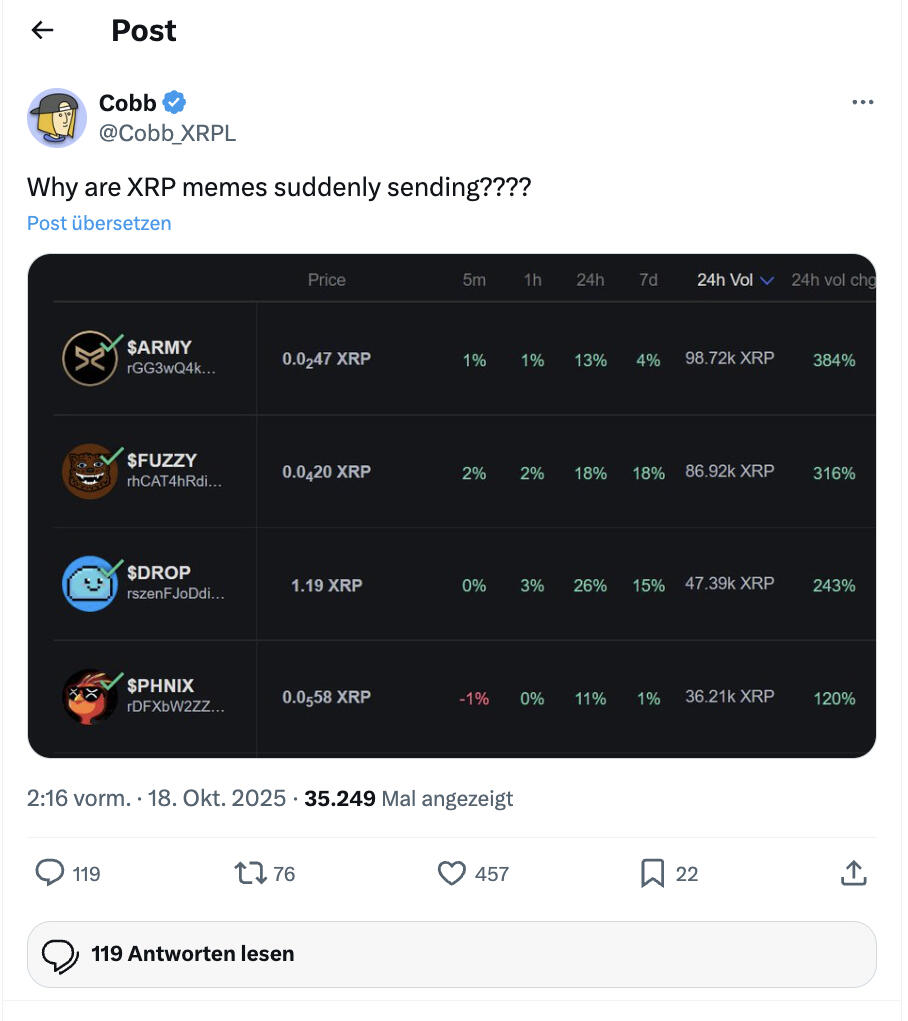The height and width of the screenshot is (1021, 908).
Task: Click the 7d column header
Action: click(648, 280)
